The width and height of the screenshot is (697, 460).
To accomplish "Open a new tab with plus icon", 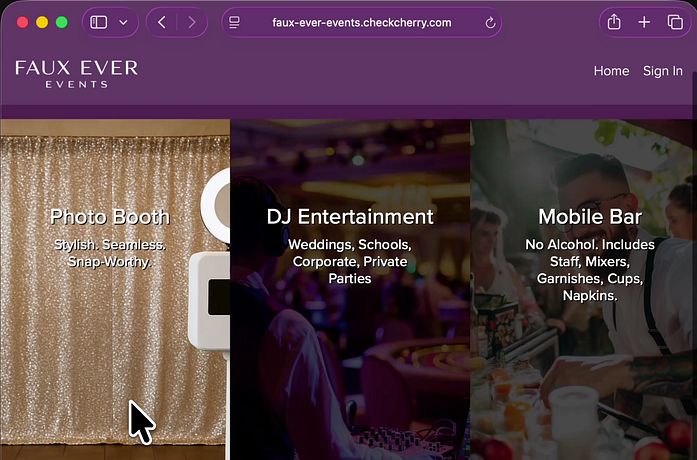I will 644,22.
